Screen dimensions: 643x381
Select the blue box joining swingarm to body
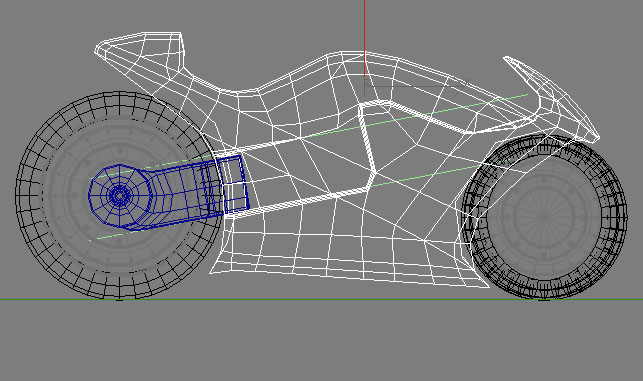coord(233,184)
